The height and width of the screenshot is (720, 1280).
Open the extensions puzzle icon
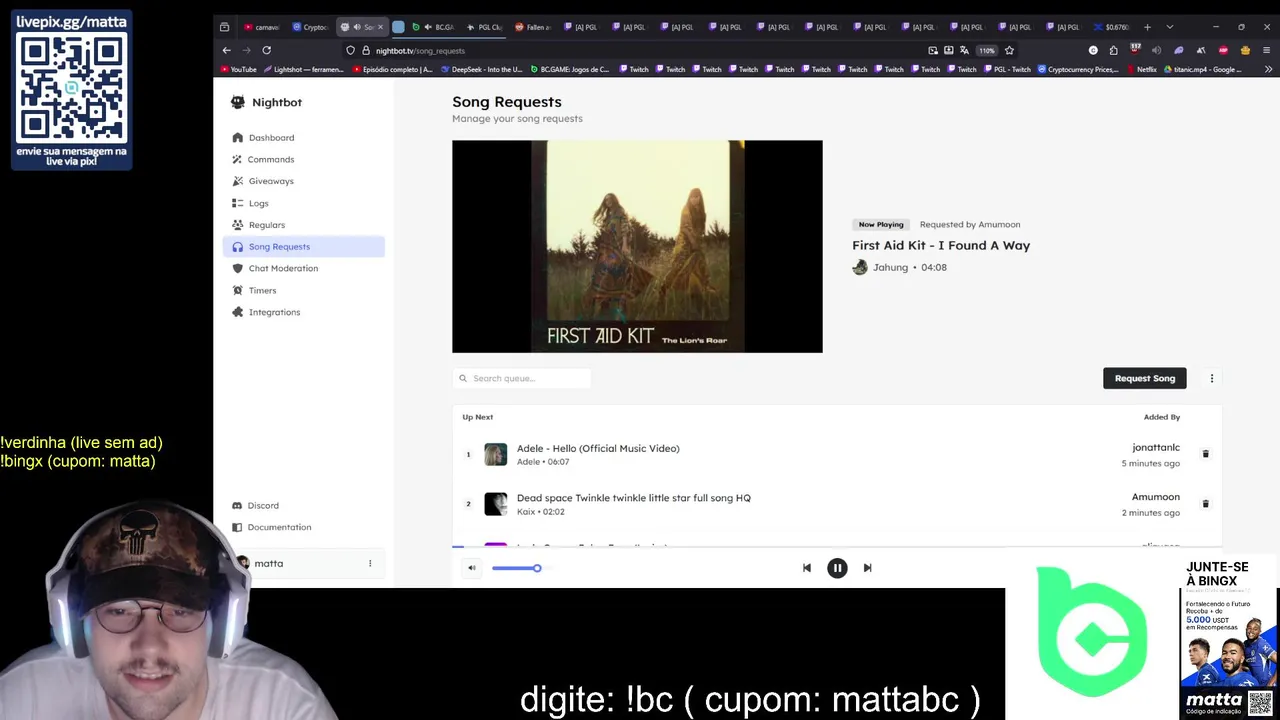coord(1114,50)
